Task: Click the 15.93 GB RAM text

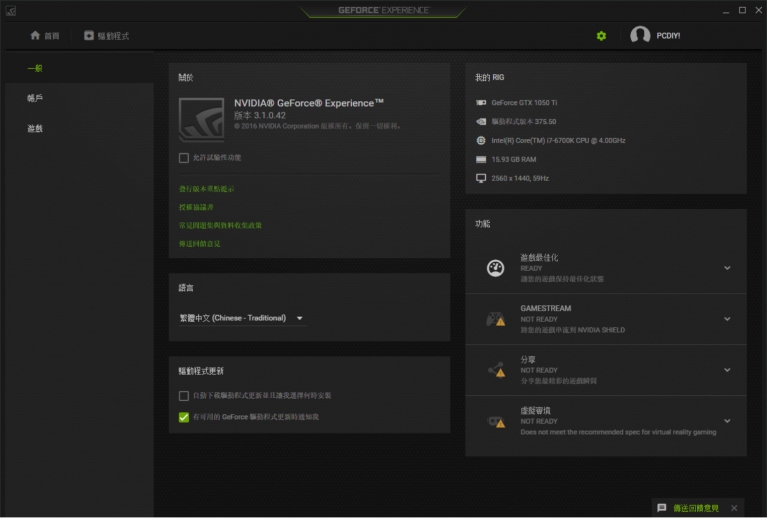Action: pyautogui.click(x=514, y=159)
